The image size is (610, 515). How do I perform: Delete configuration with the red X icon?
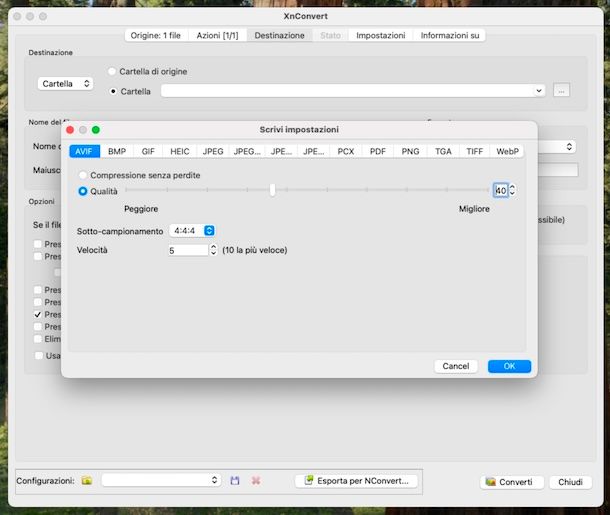pyautogui.click(x=256, y=480)
